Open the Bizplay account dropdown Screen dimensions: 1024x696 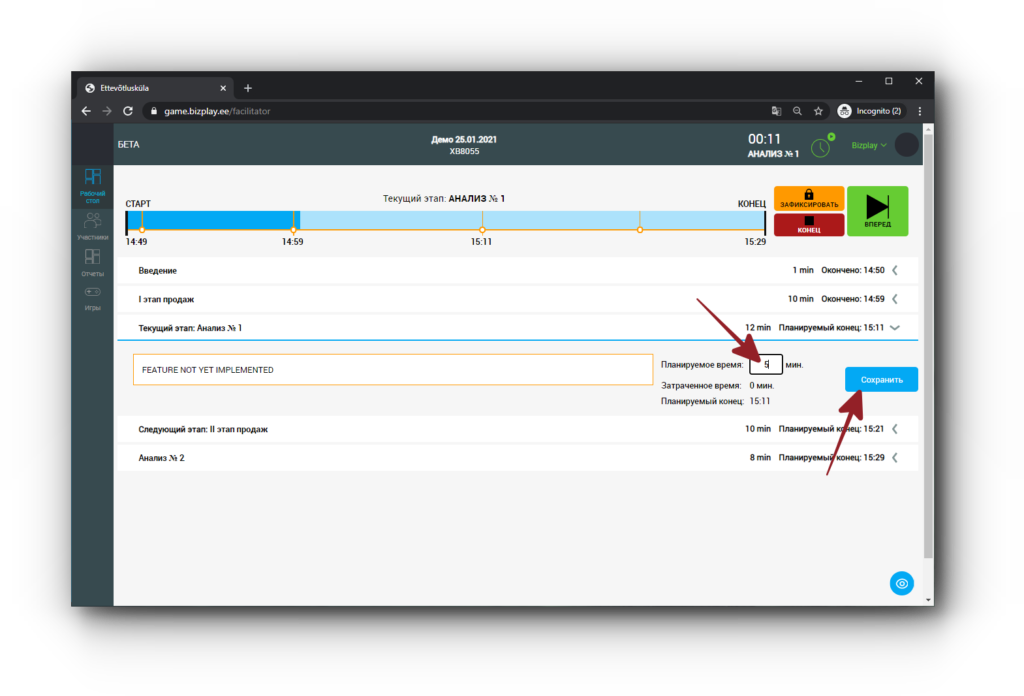[868, 145]
